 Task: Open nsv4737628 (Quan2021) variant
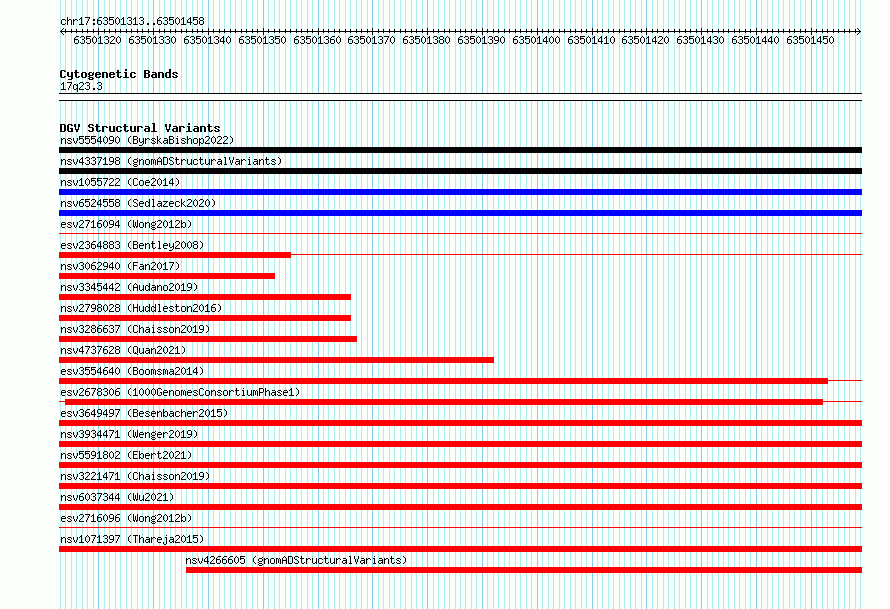[x=123, y=350]
